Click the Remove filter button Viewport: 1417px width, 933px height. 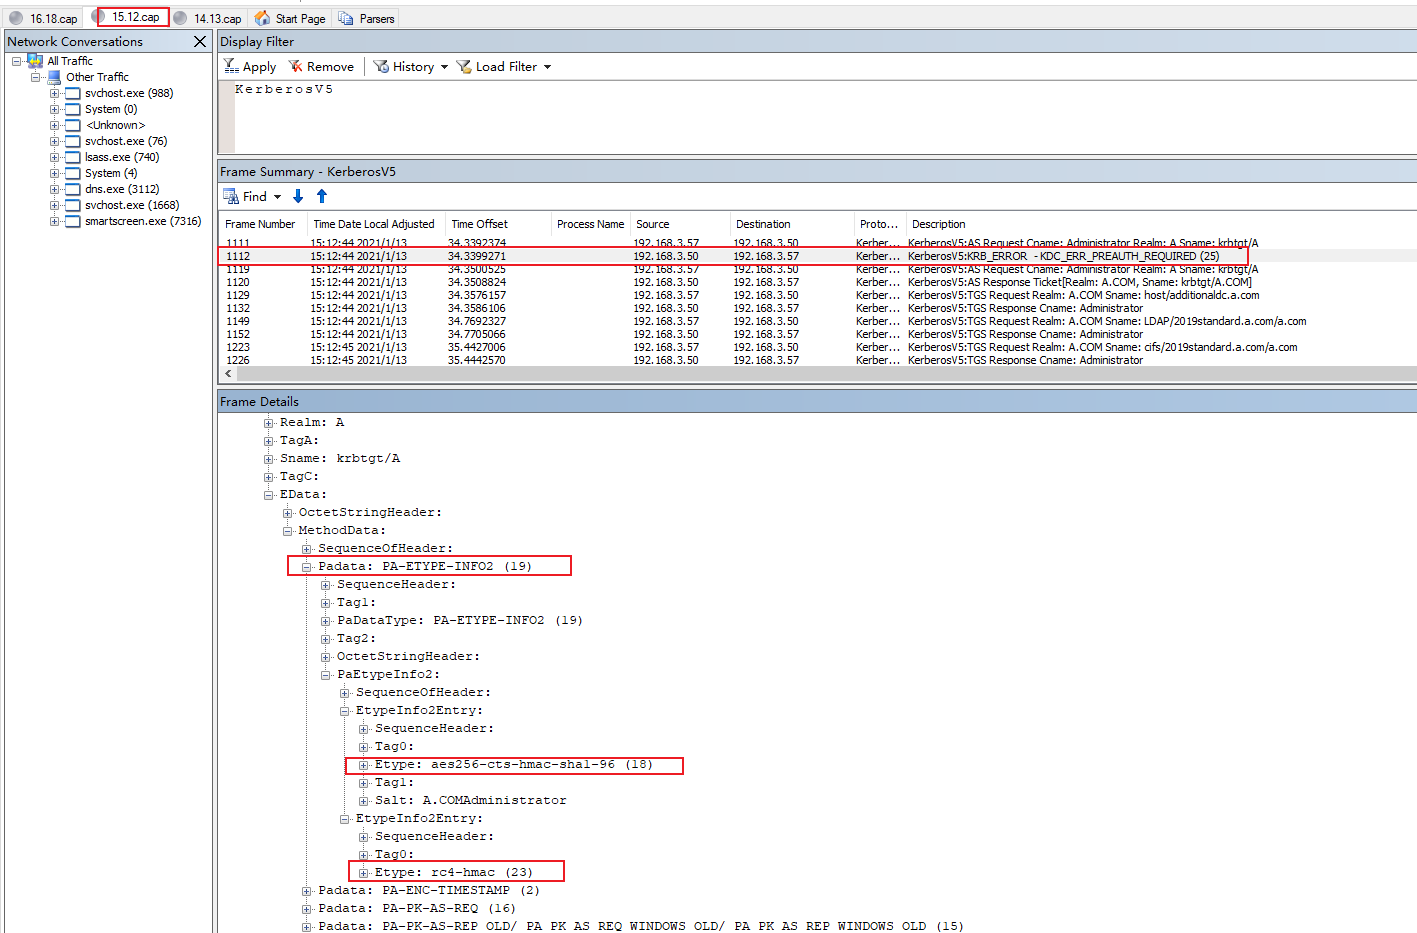point(321,66)
